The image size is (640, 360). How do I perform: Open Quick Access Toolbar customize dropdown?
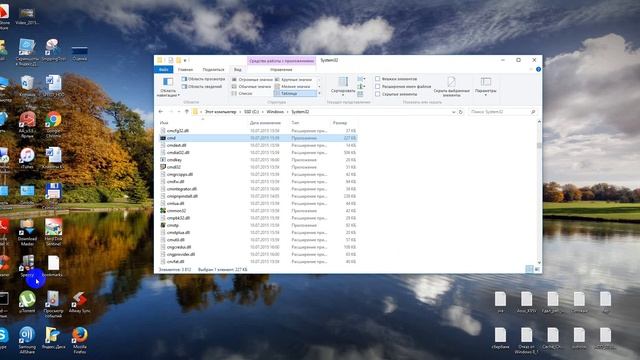click(186, 60)
